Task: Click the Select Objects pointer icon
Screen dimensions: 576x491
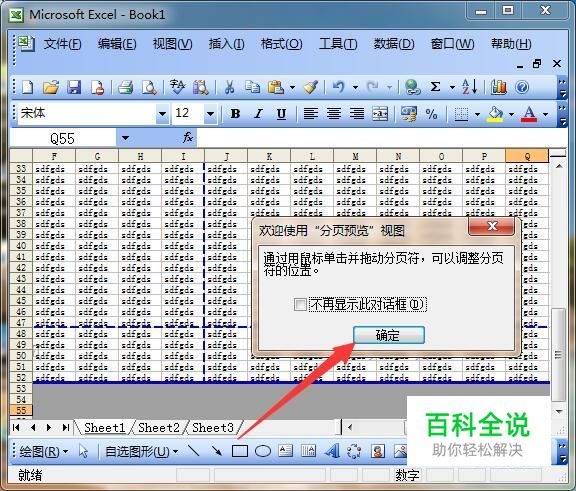Action: pyautogui.click(x=83, y=451)
